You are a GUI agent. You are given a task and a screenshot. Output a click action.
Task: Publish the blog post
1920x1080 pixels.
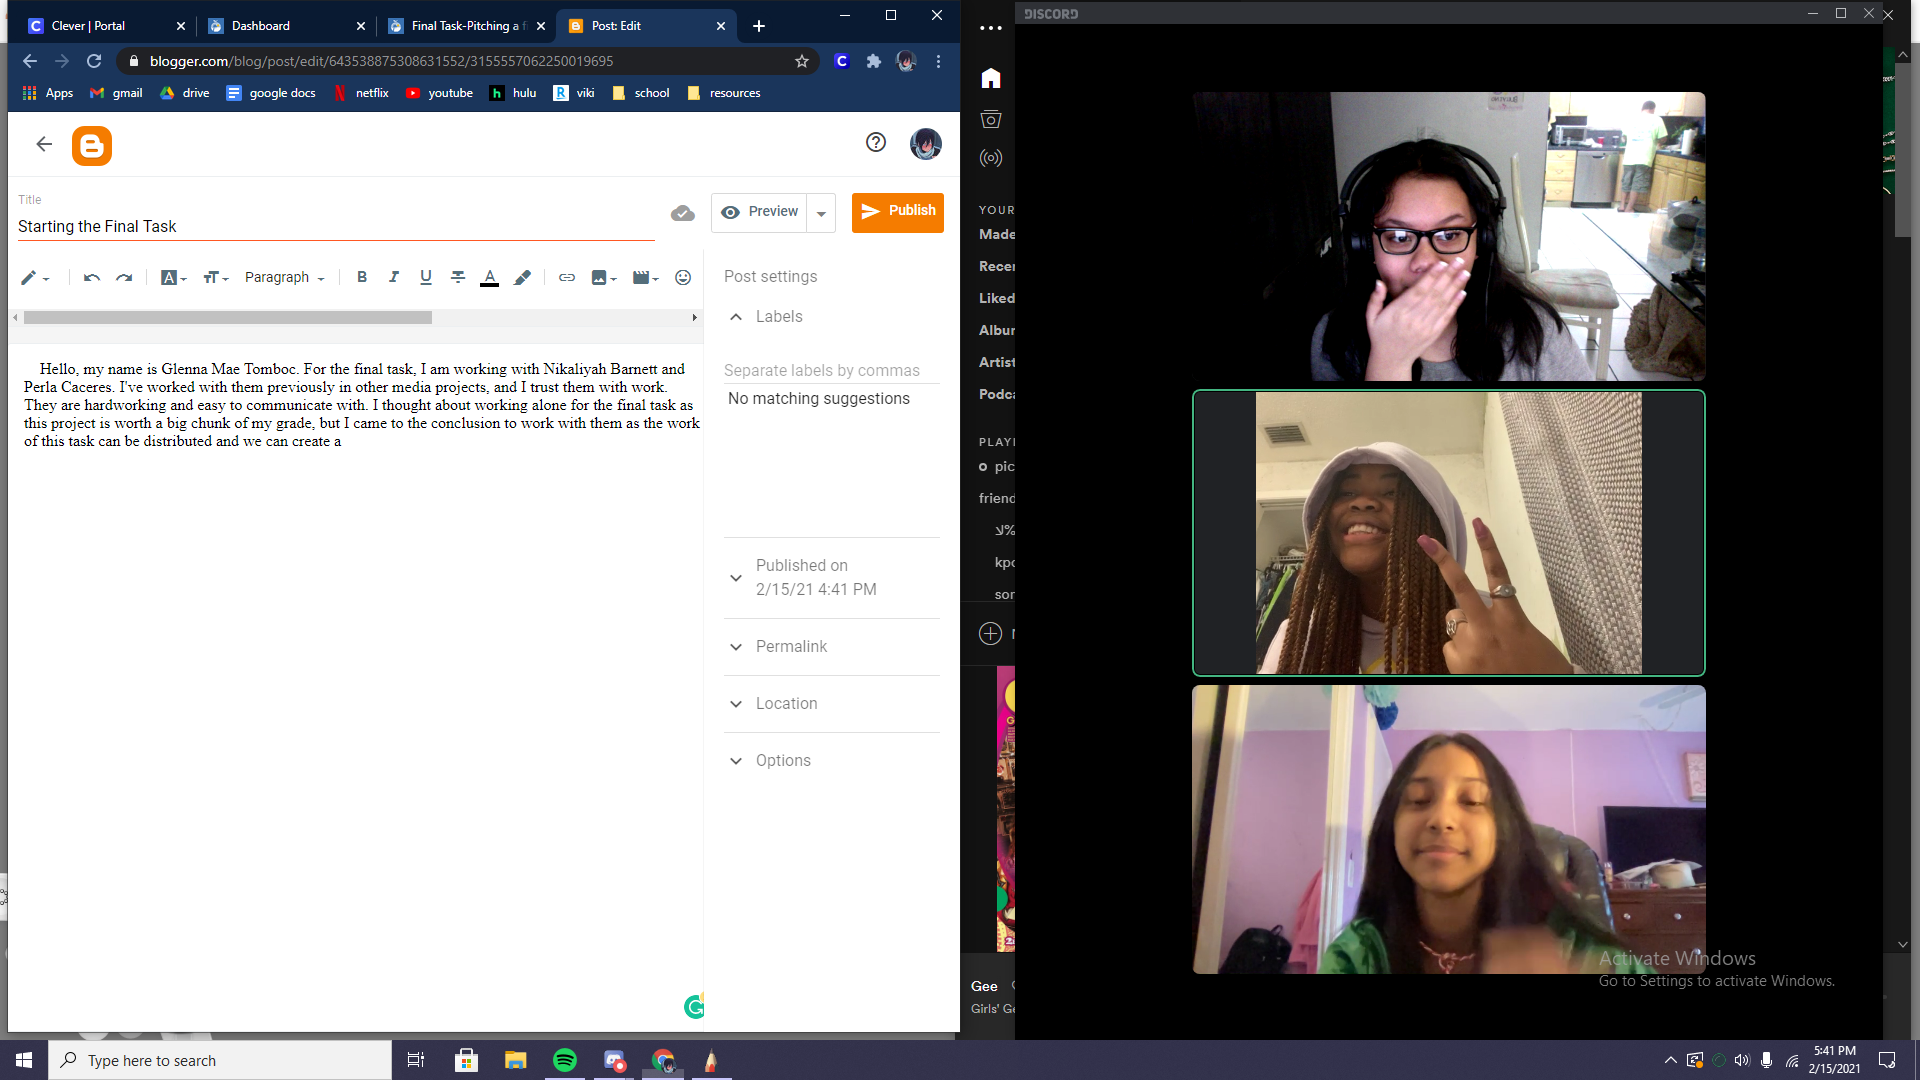pyautogui.click(x=897, y=211)
